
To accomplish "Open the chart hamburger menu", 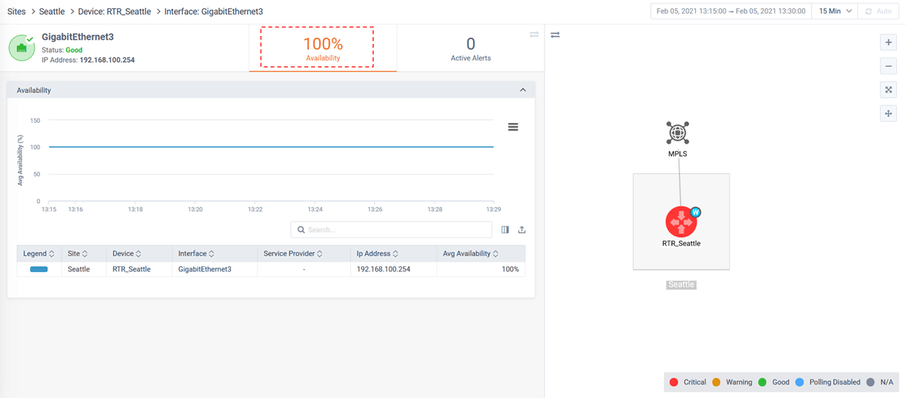I will coord(513,127).
